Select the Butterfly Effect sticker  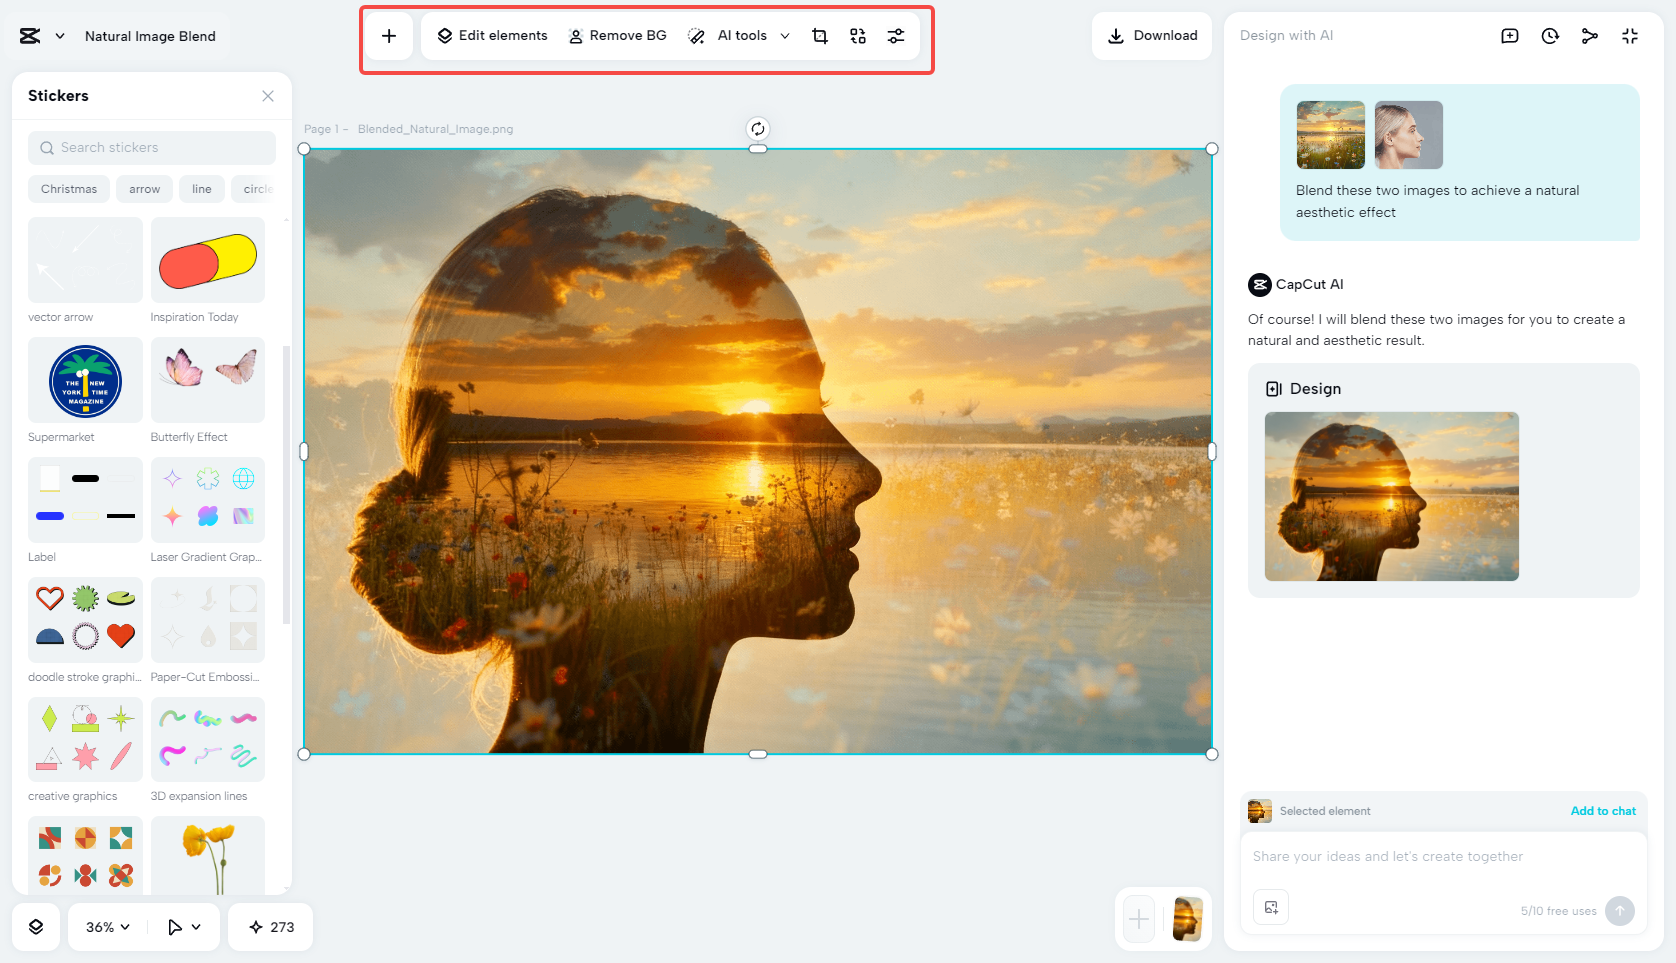(x=207, y=381)
